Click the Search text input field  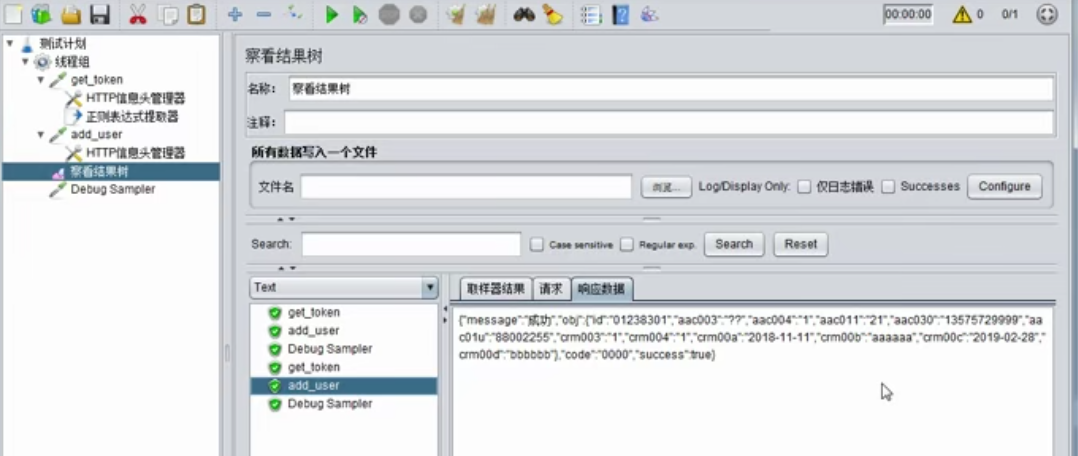point(411,244)
